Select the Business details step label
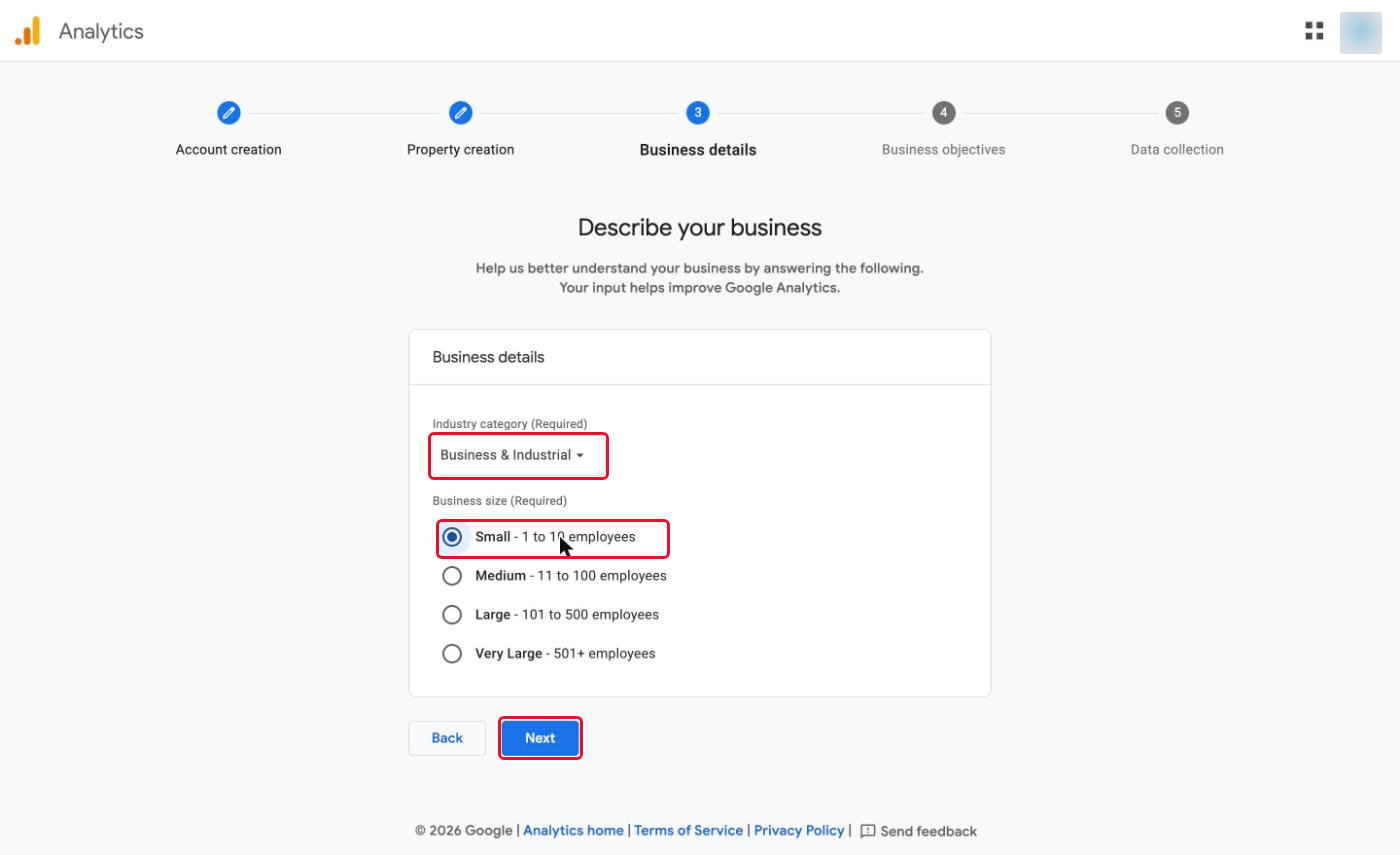 (698, 150)
